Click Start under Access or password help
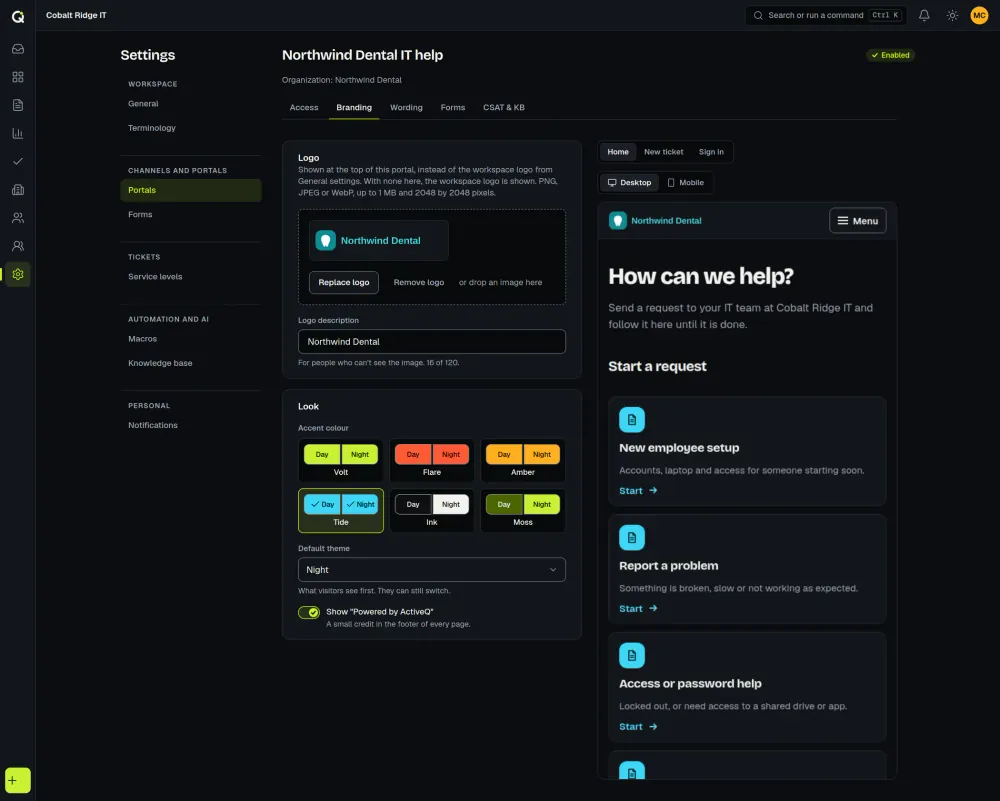This screenshot has width=1000, height=801. [638, 727]
